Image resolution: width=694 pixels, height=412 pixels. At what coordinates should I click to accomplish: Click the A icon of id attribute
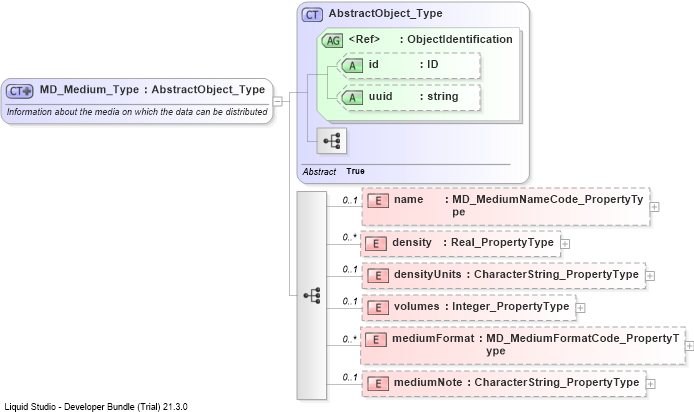click(352, 66)
